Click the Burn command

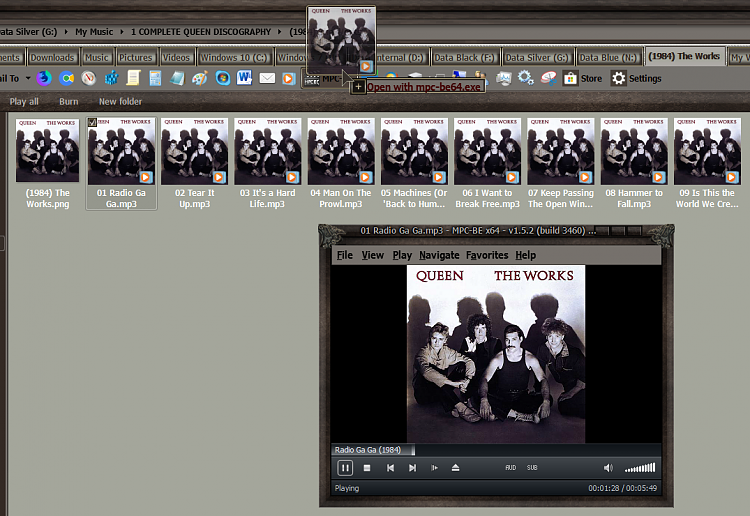coord(68,101)
